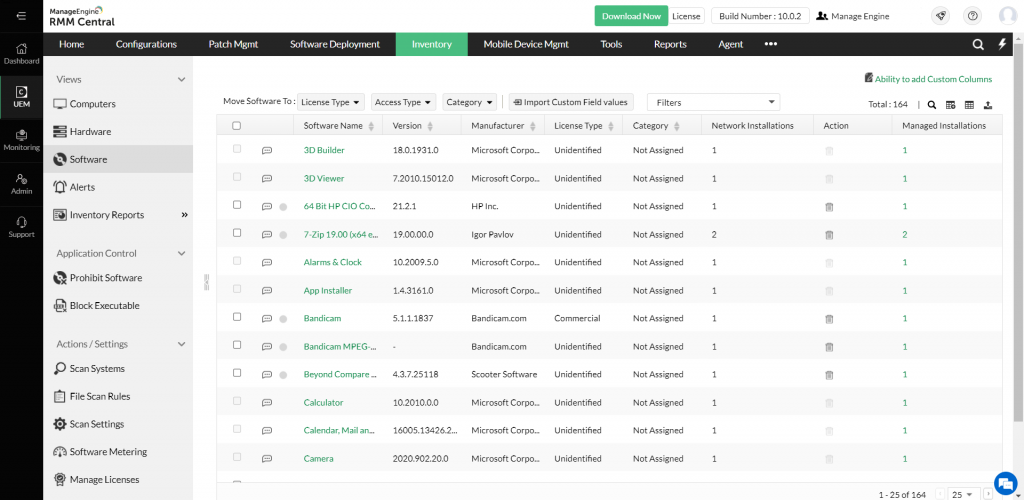
Task: Open the Access Type dropdown
Action: 403,102
